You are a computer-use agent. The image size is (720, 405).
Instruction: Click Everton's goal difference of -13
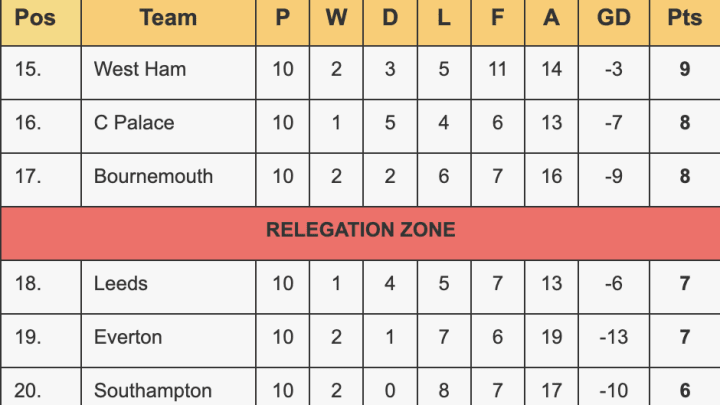click(613, 337)
